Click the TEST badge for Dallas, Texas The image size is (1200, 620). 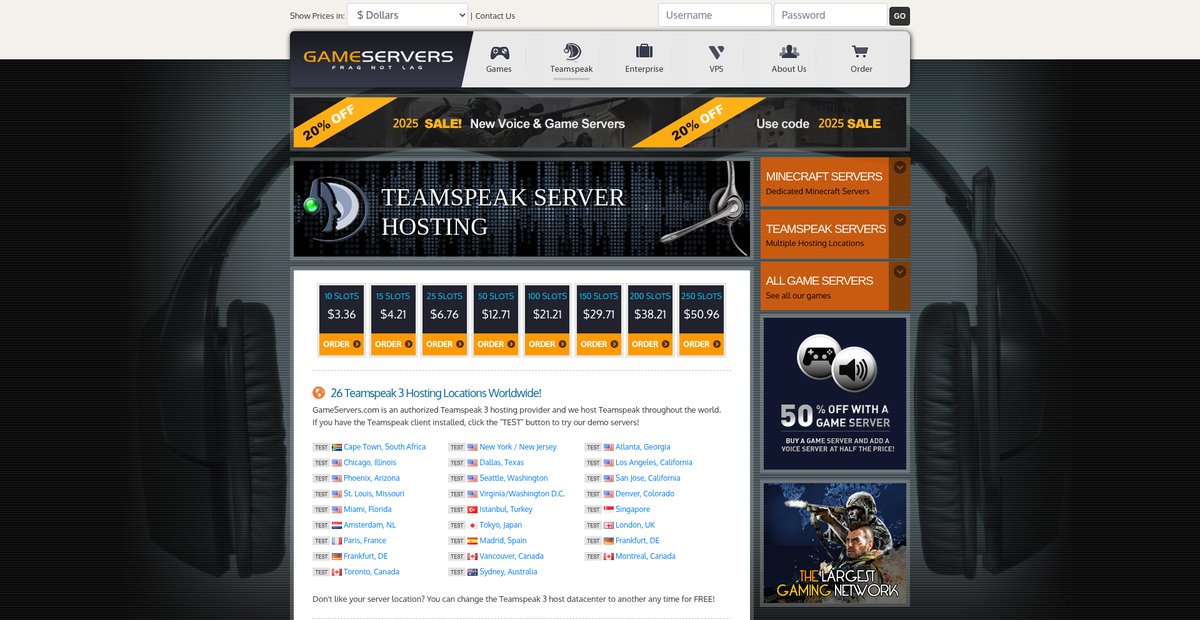(x=457, y=463)
